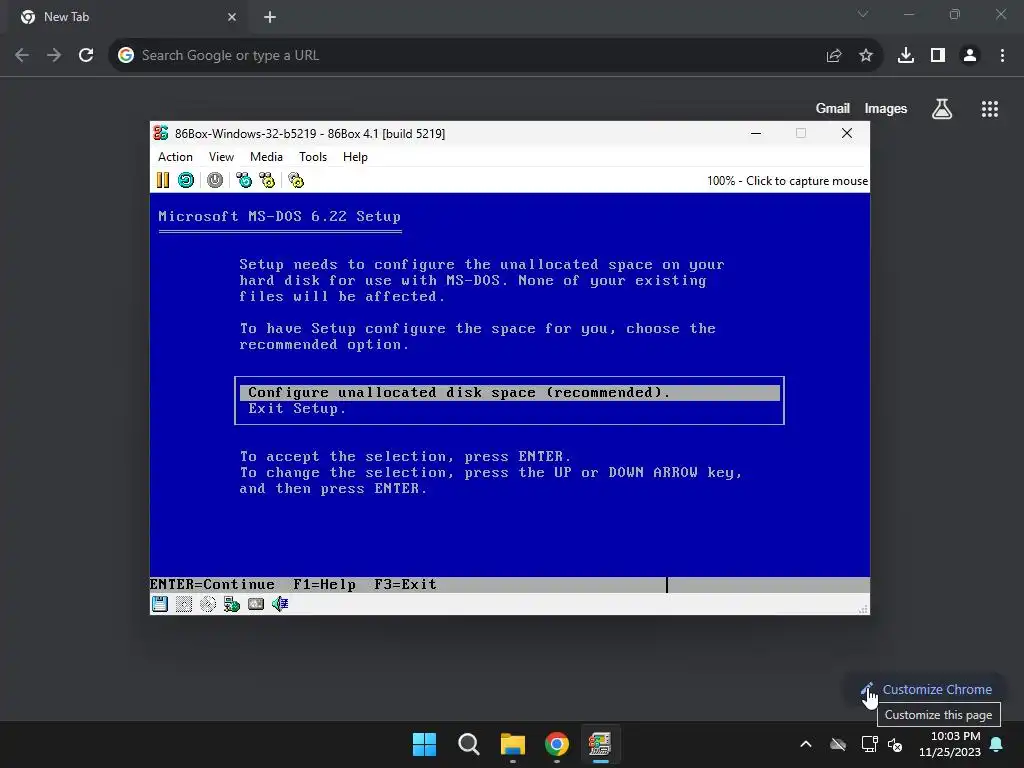This screenshot has height=768, width=1024.
Task: Click the share page icon in address bar
Action: click(834, 56)
